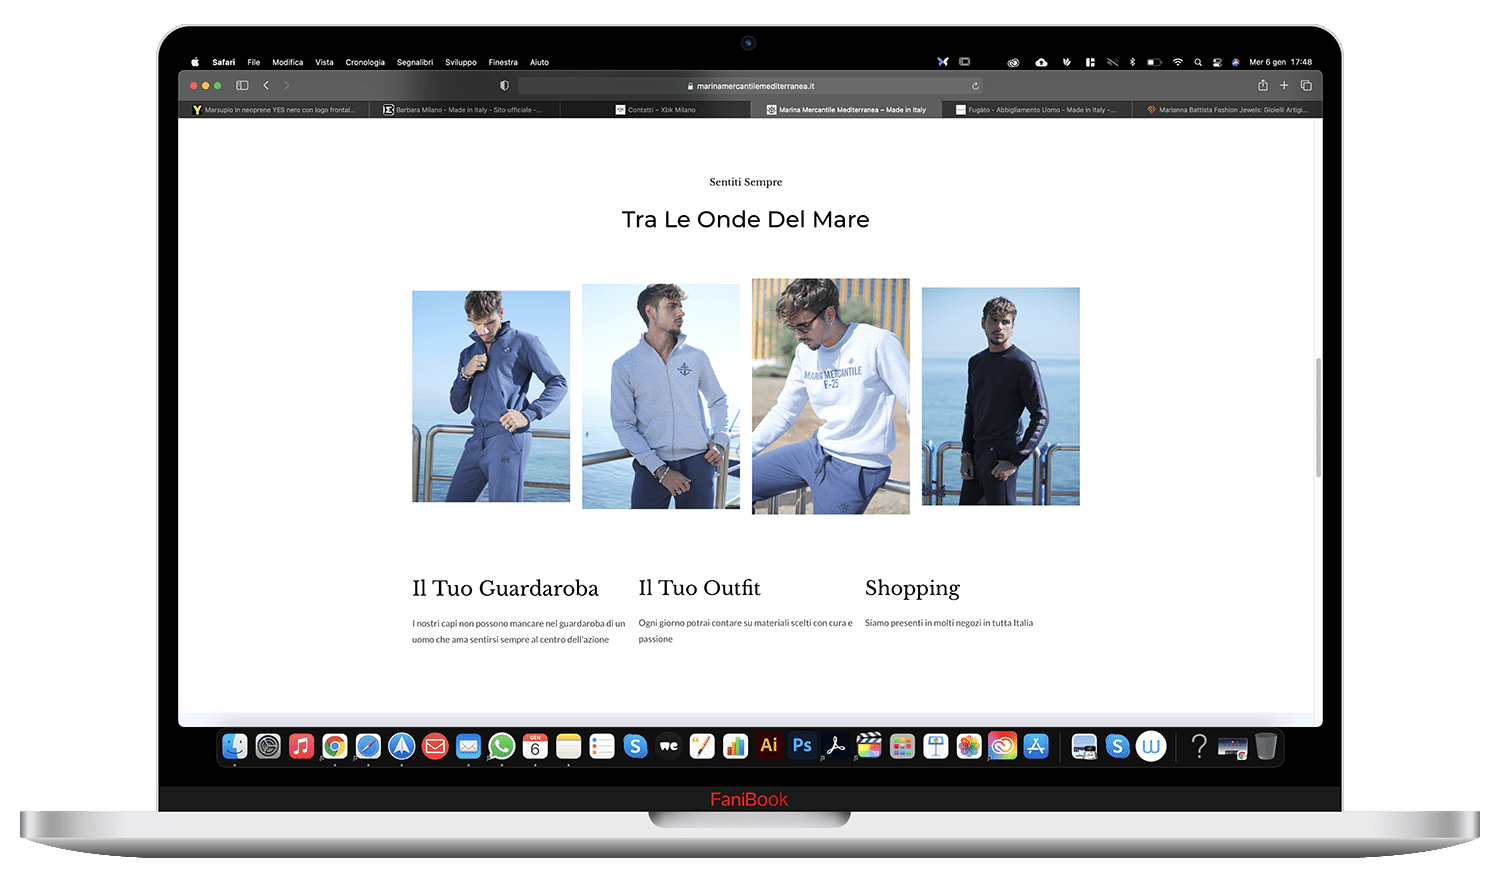Open the File menu

click(x=254, y=62)
